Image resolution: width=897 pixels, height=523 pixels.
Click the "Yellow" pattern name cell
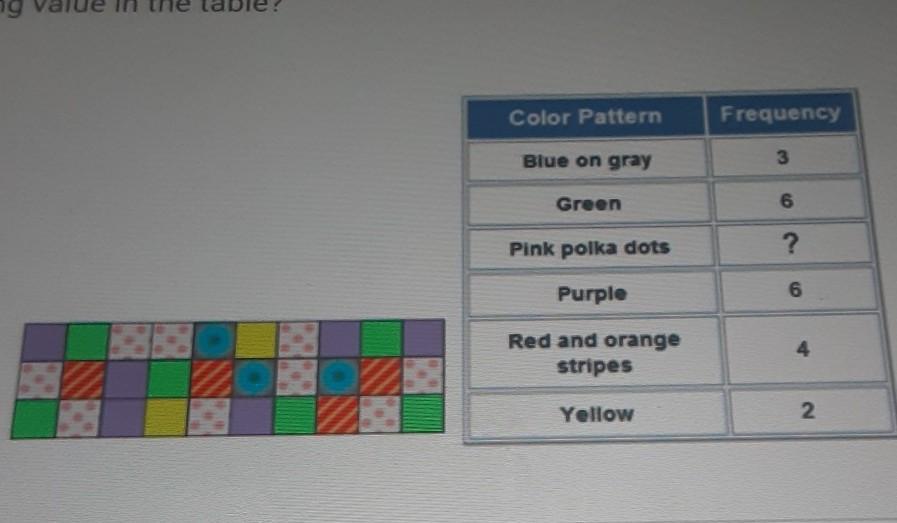pyautogui.click(x=597, y=413)
